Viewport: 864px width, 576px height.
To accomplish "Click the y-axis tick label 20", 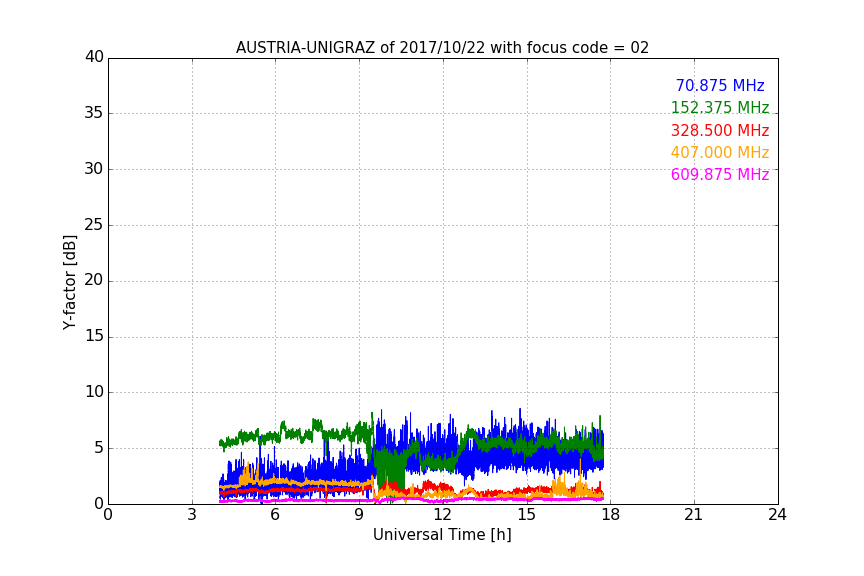I will pyautogui.click(x=94, y=281).
